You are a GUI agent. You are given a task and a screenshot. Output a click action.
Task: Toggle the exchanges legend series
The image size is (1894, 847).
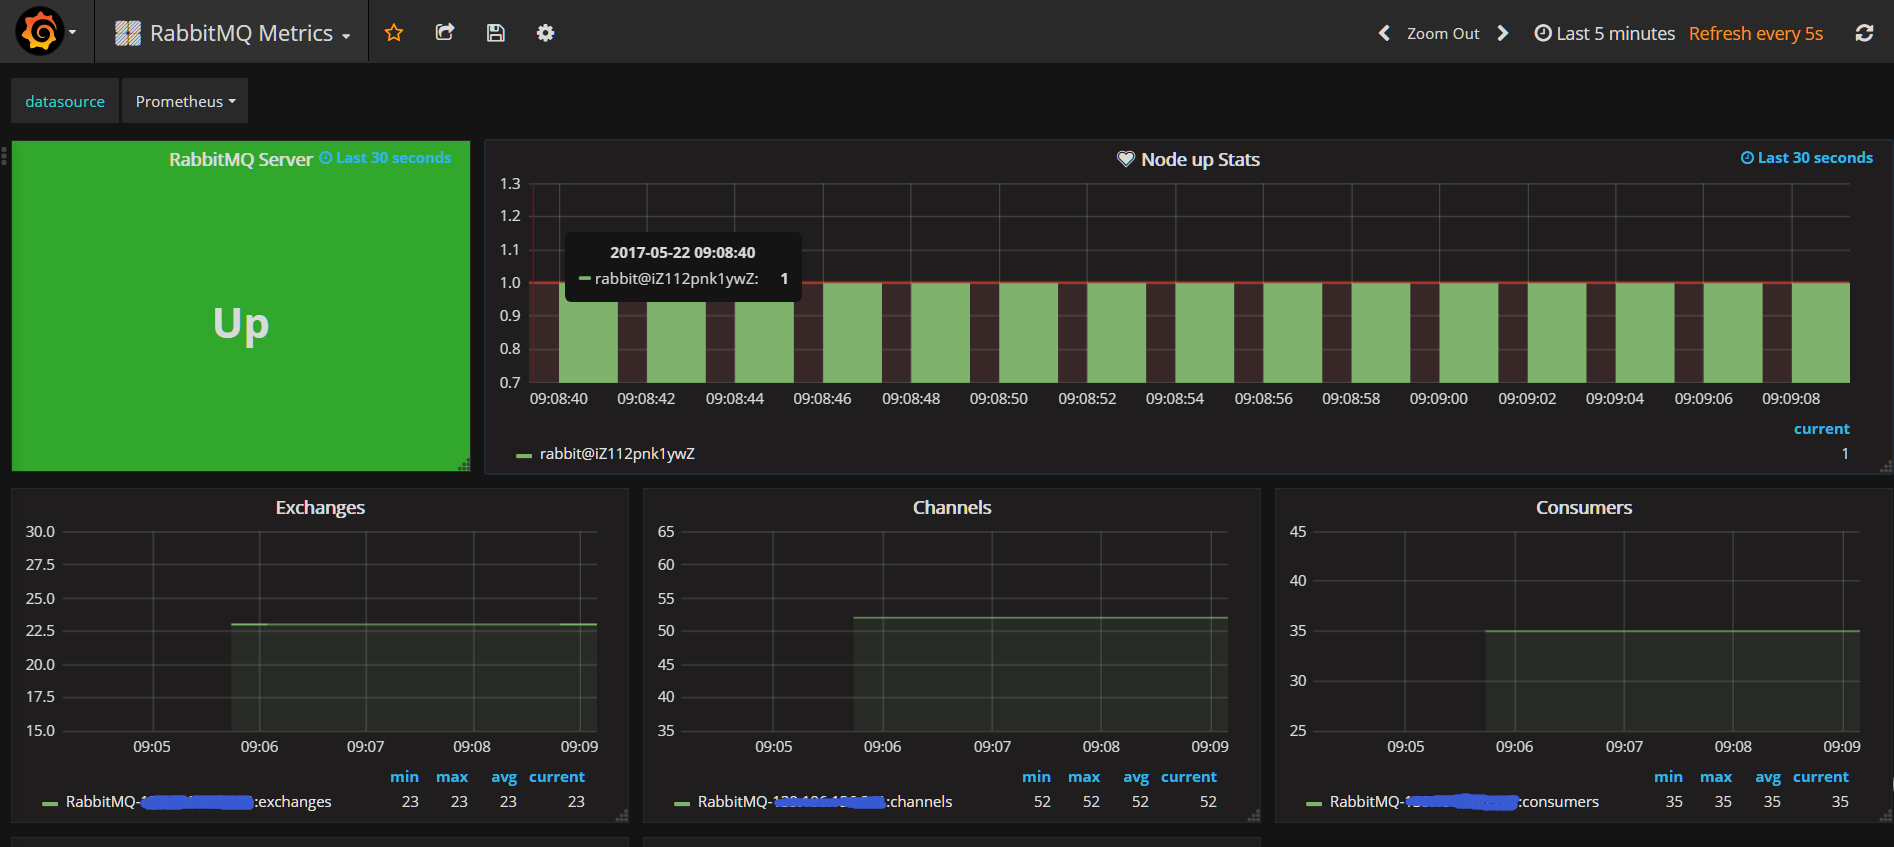tap(199, 802)
